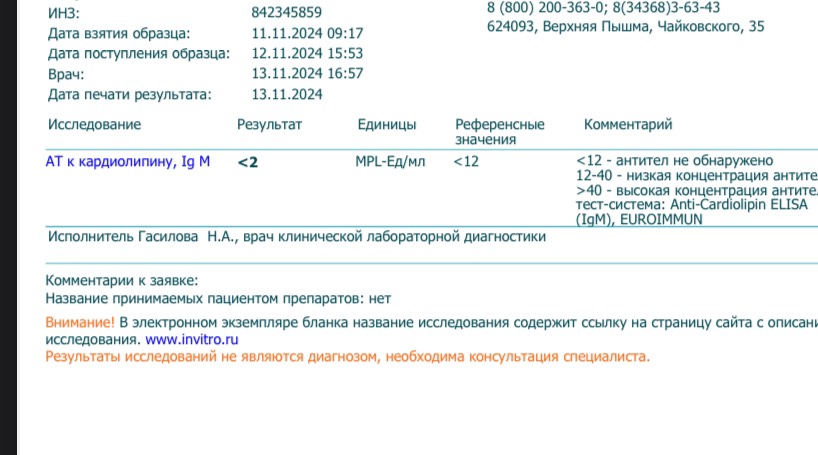Click the Единицы column header
818x455 pixels.
pyautogui.click(x=386, y=125)
